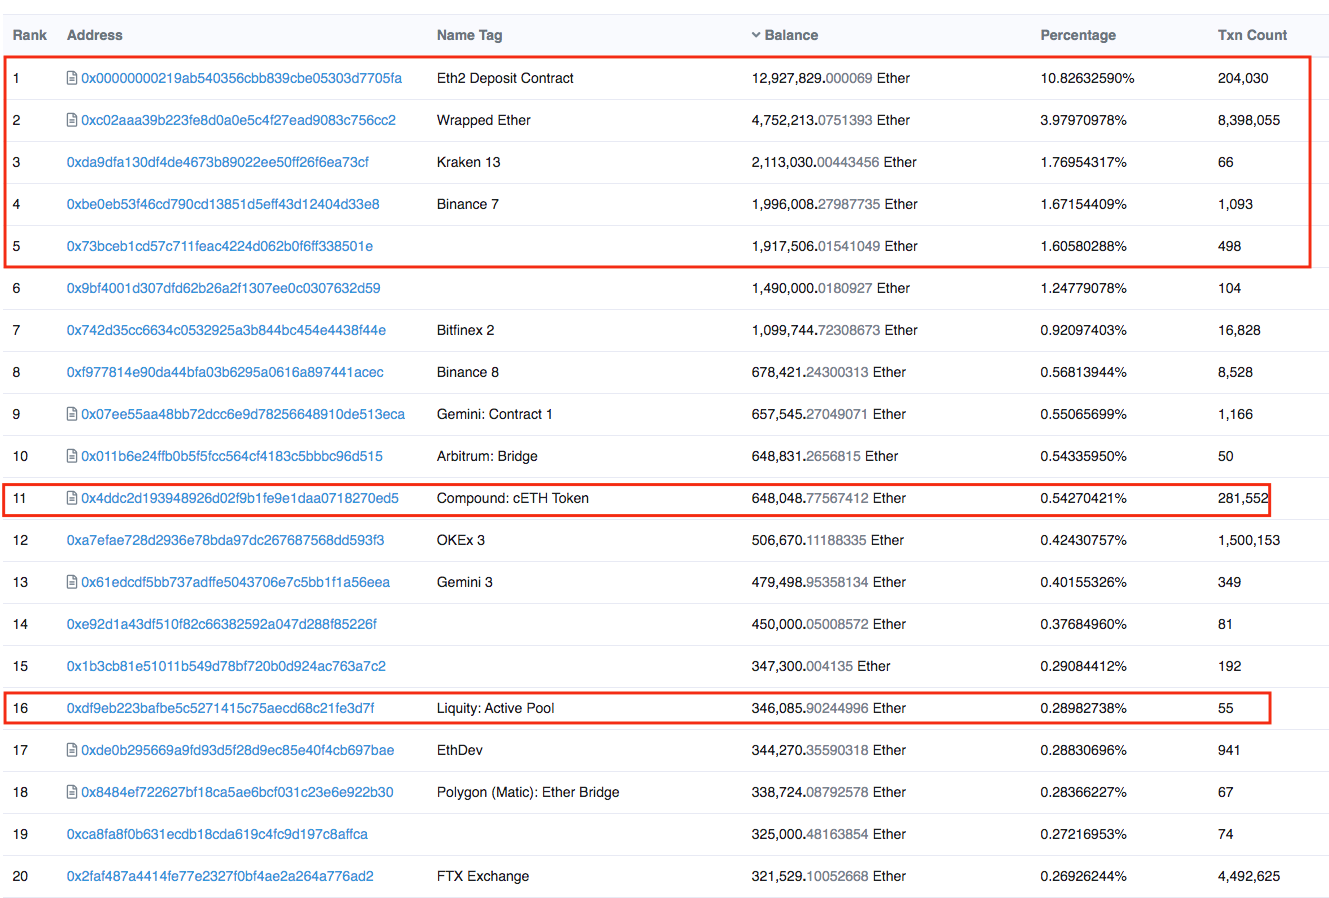The height and width of the screenshot is (898, 1329).
Task: Sort by the Balance column header
Action: 791,35
